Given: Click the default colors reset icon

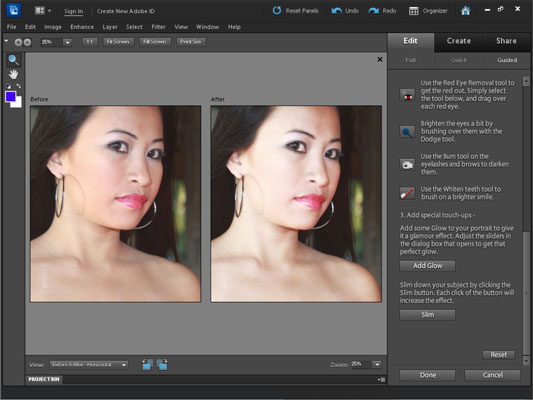Looking at the screenshot, I should pyautogui.click(x=8, y=86).
